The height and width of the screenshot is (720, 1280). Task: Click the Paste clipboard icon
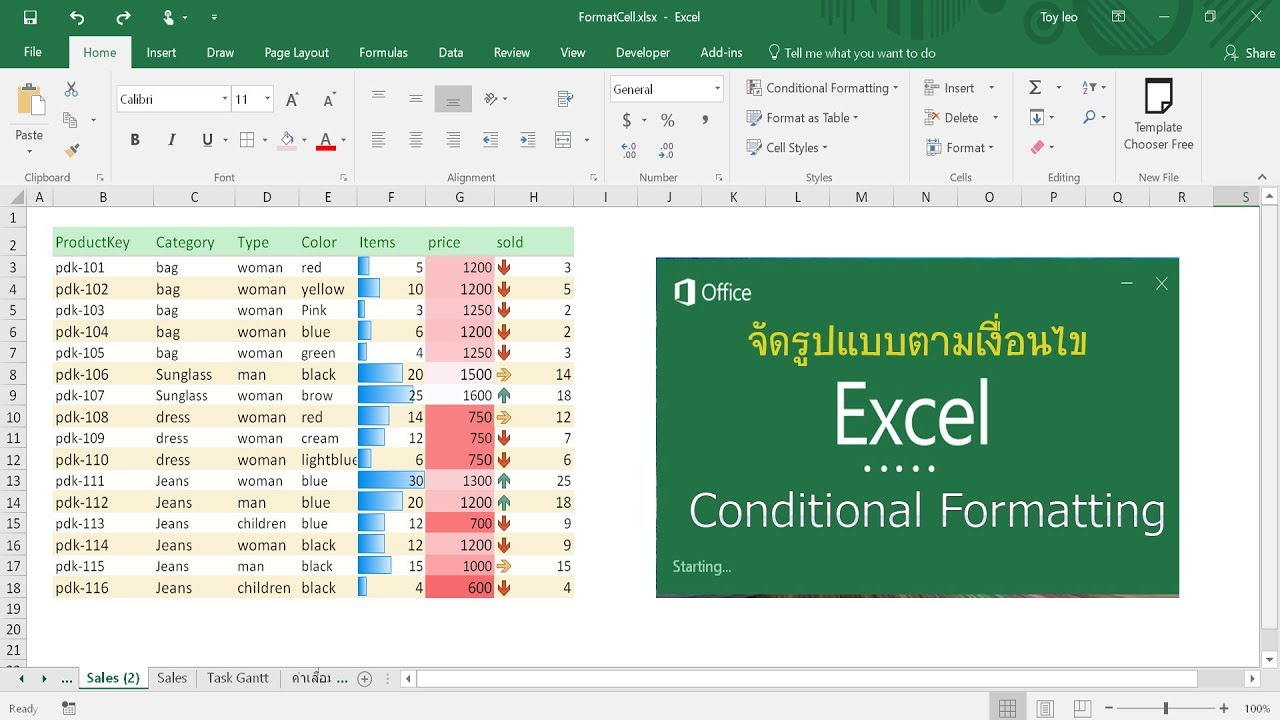tap(30, 101)
